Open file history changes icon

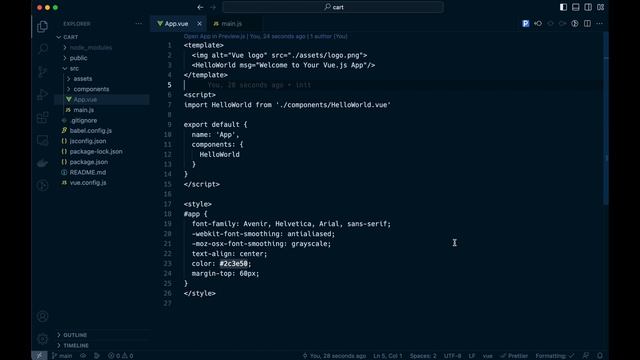(x=538, y=24)
